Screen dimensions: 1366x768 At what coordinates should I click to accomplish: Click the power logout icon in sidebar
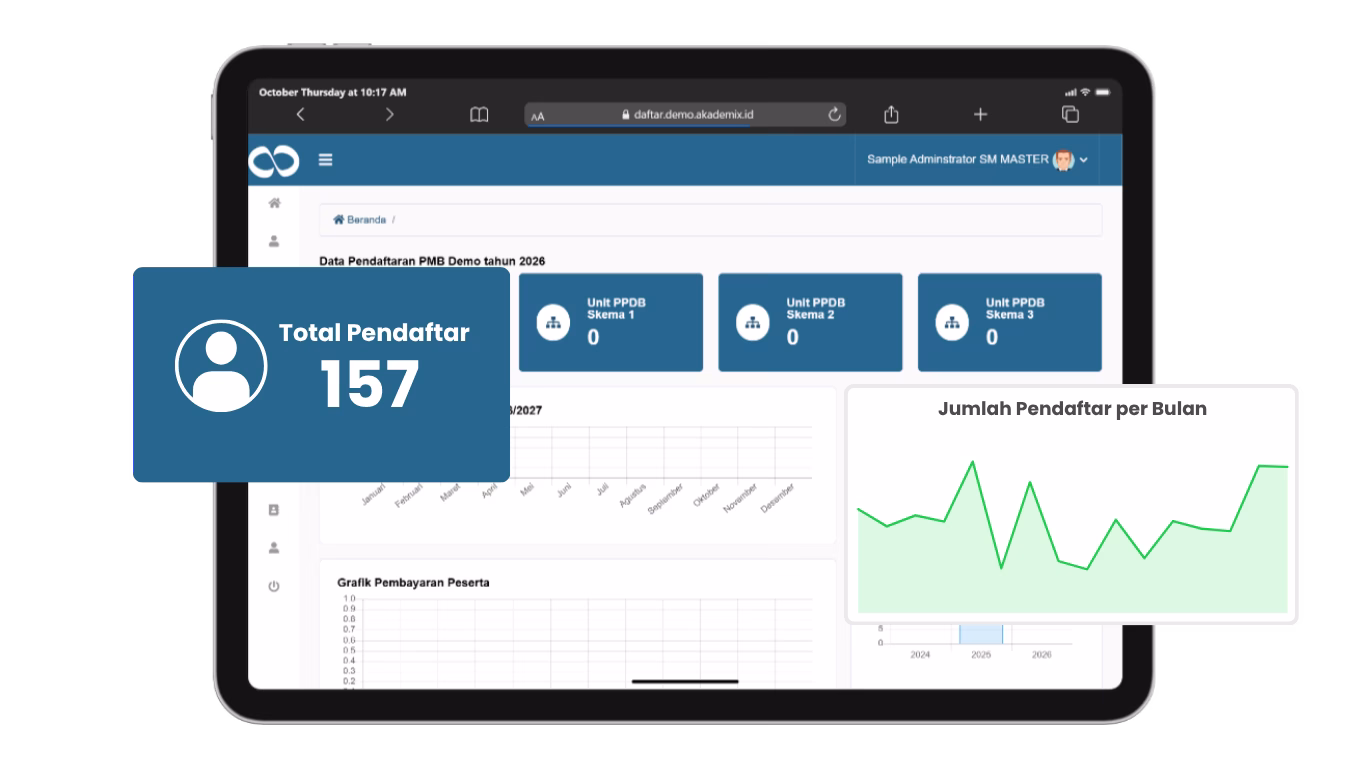pyautogui.click(x=274, y=586)
